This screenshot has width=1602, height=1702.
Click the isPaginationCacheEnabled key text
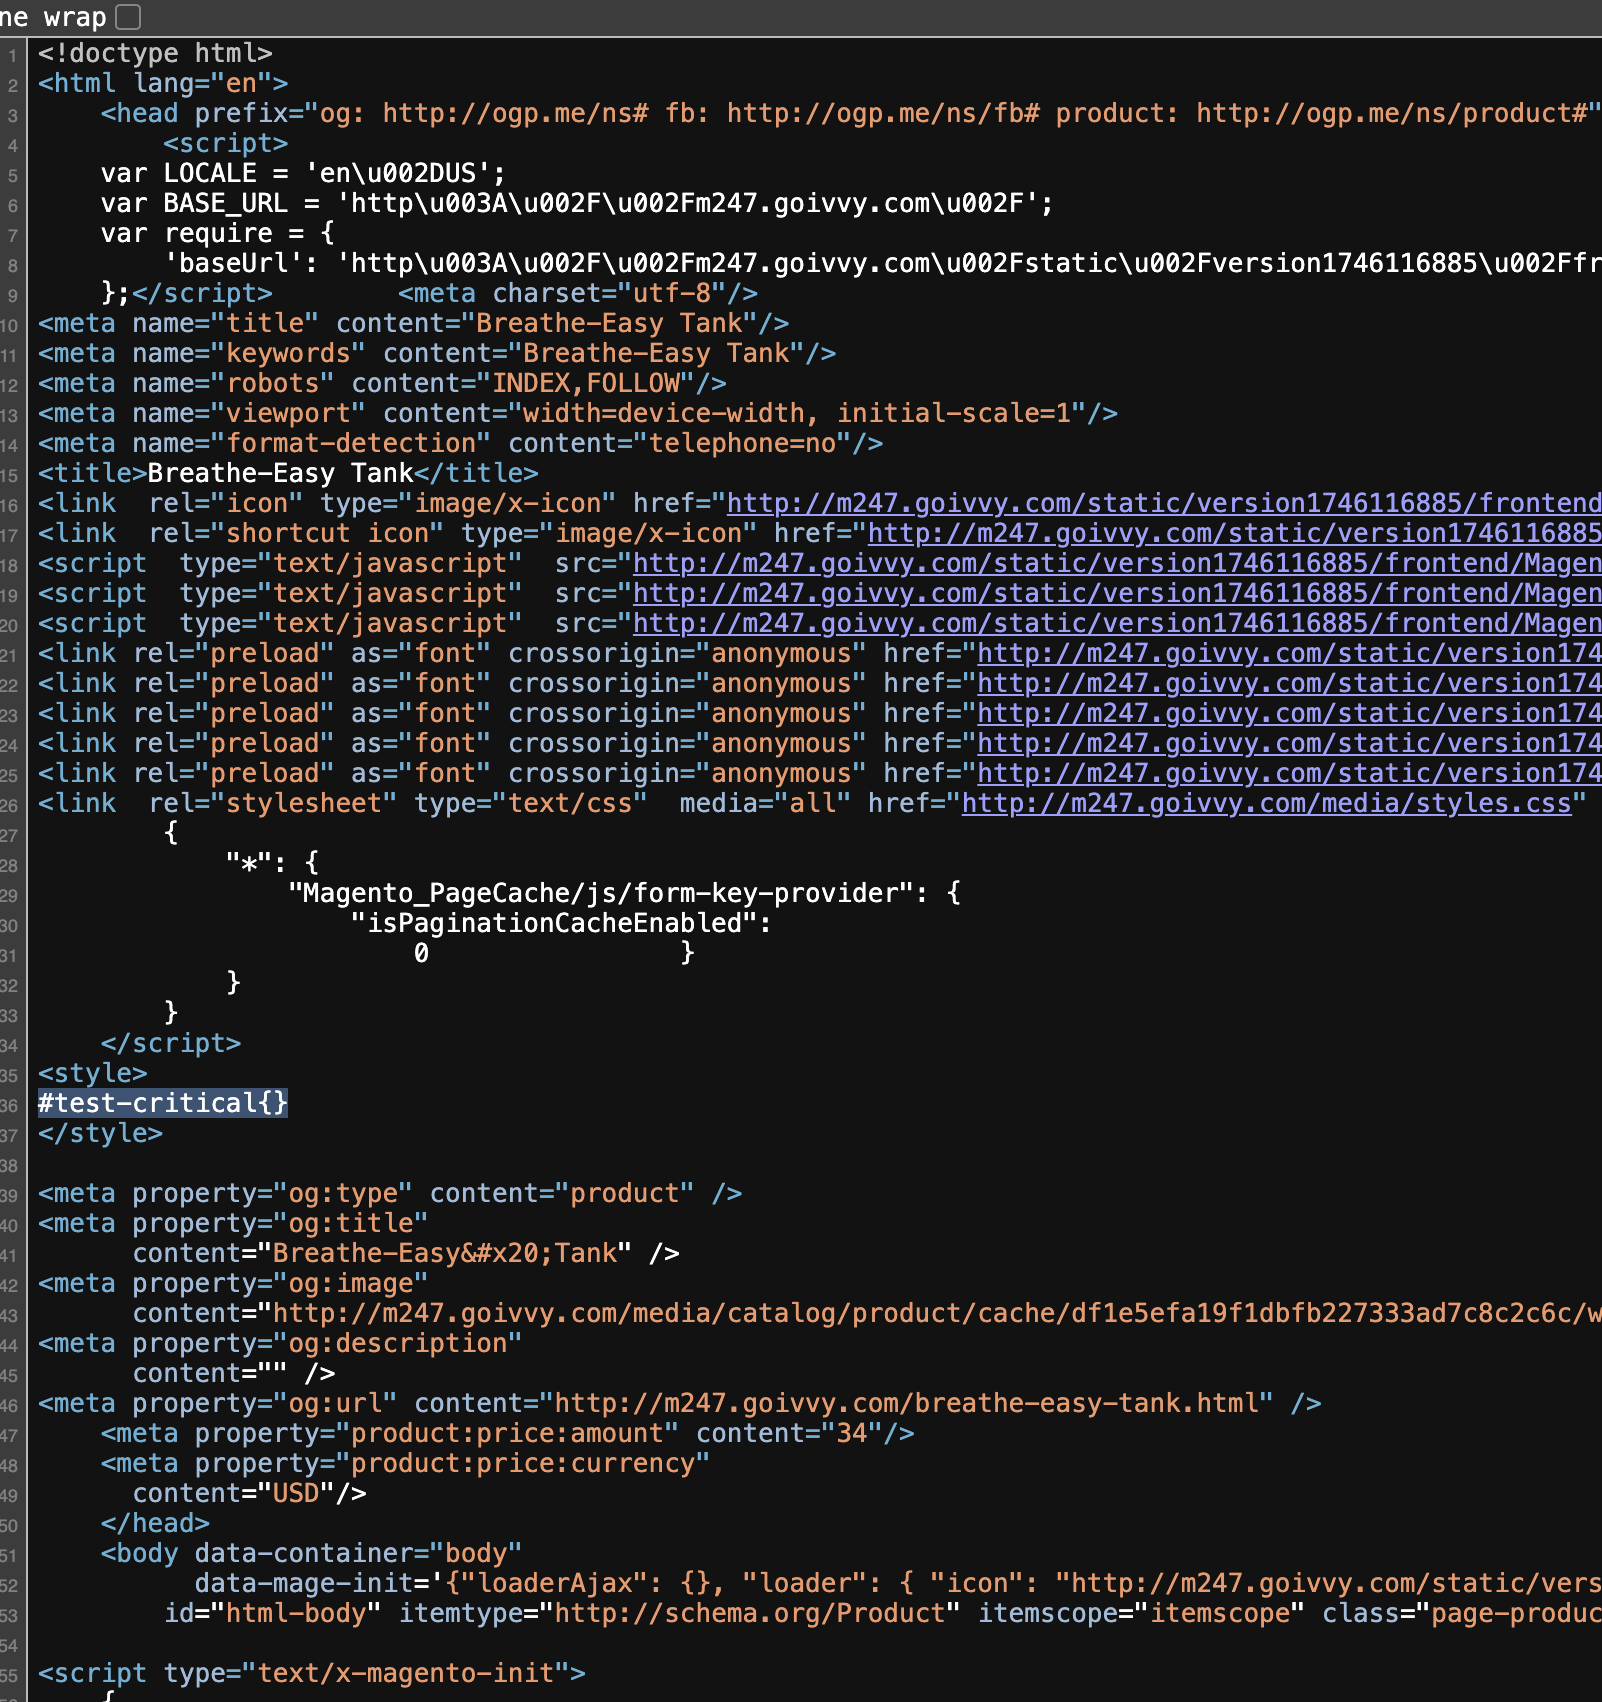click(555, 923)
